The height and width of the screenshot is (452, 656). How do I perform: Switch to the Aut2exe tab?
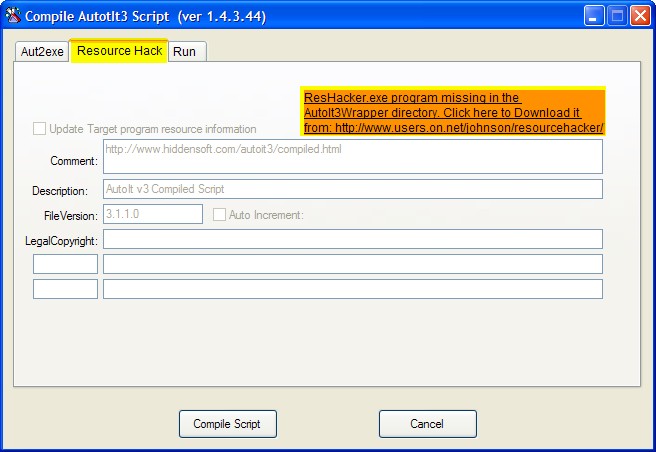(43, 52)
